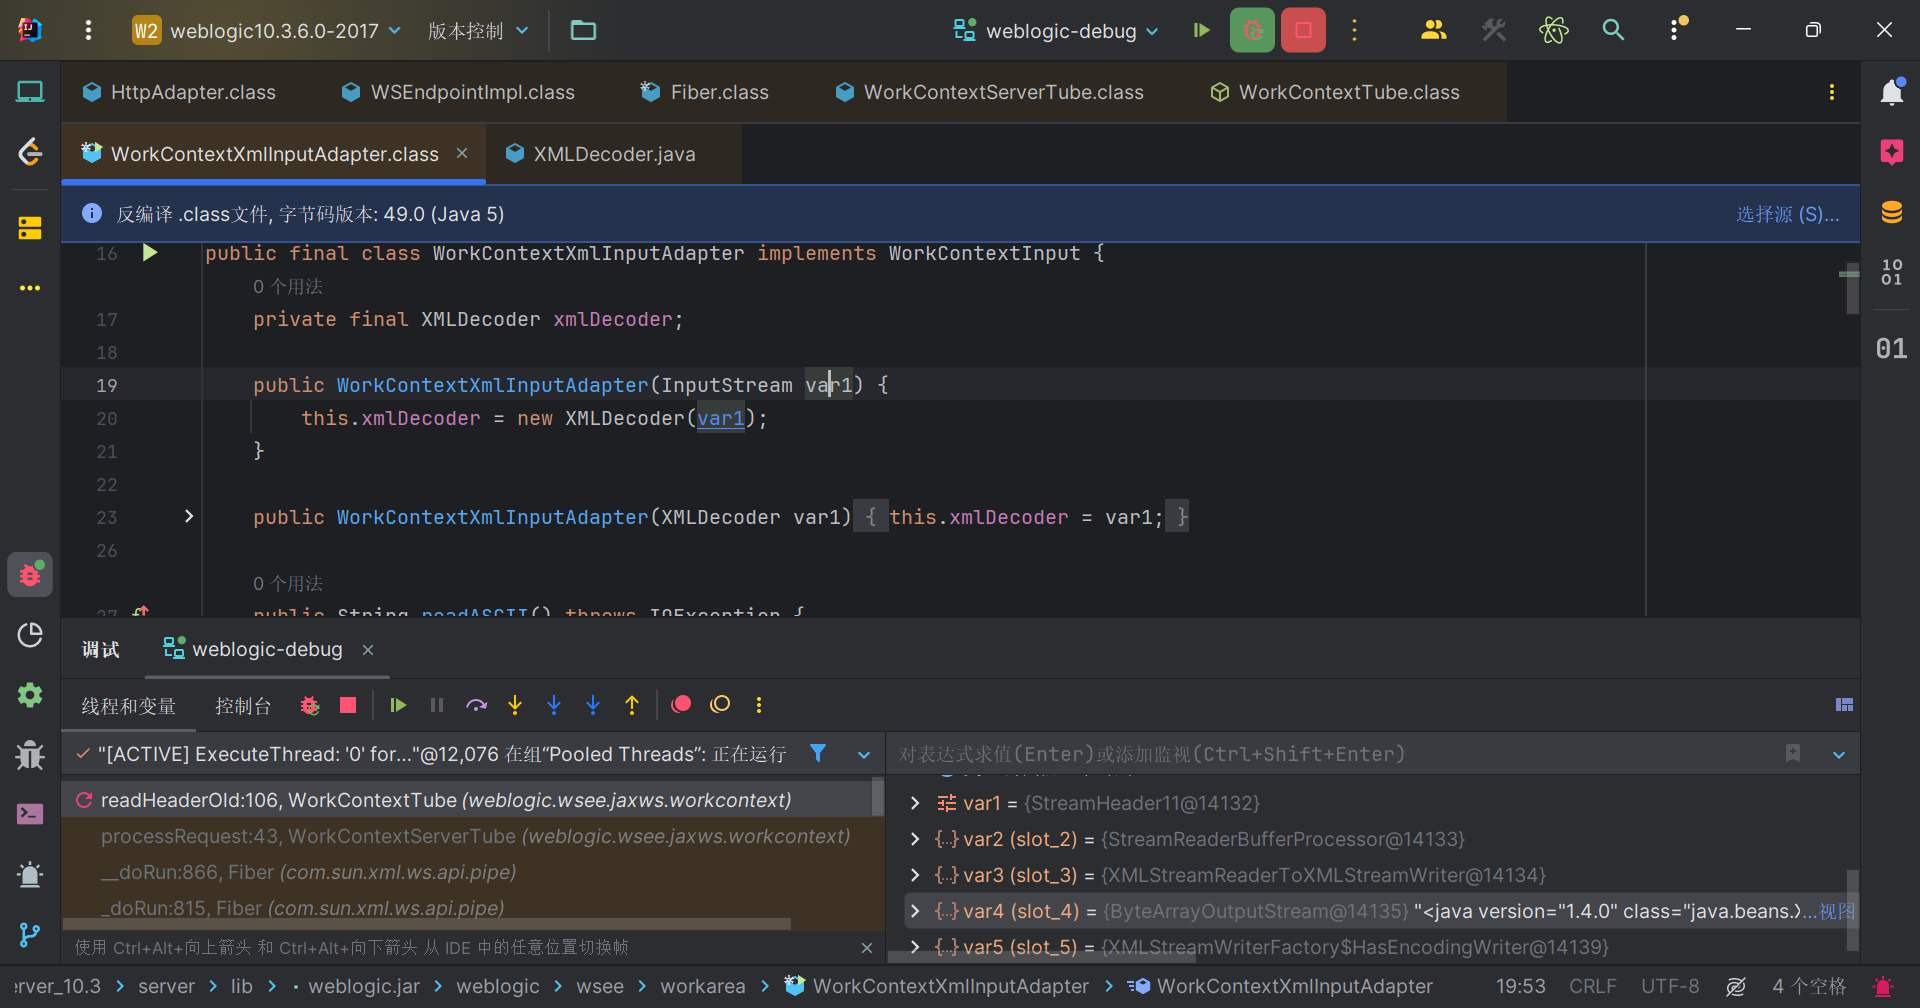Toggle Mute Breakpoints icon
The height and width of the screenshot is (1008, 1920).
click(x=720, y=705)
